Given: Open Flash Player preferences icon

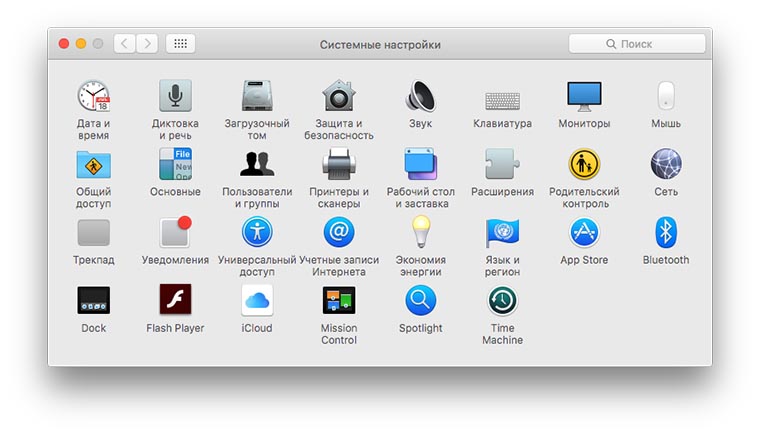Looking at the screenshot, I should 175,299.
